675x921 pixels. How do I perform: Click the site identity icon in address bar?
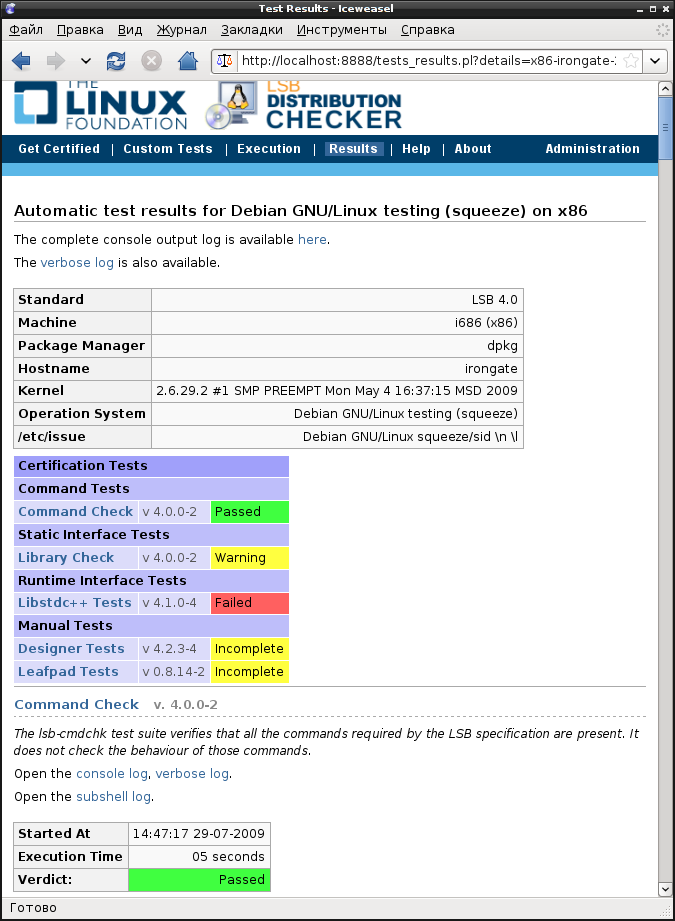pos(224,60)
